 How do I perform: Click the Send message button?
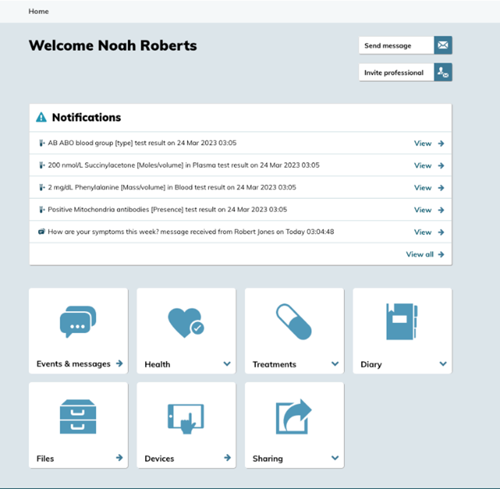click(x=405, y=45)
